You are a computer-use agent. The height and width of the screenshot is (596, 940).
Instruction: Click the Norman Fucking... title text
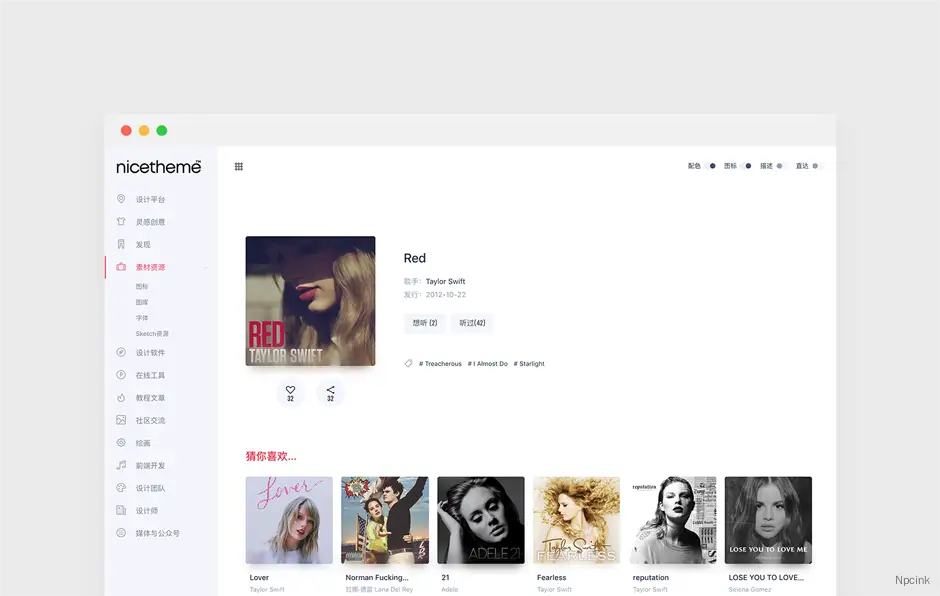376,577
